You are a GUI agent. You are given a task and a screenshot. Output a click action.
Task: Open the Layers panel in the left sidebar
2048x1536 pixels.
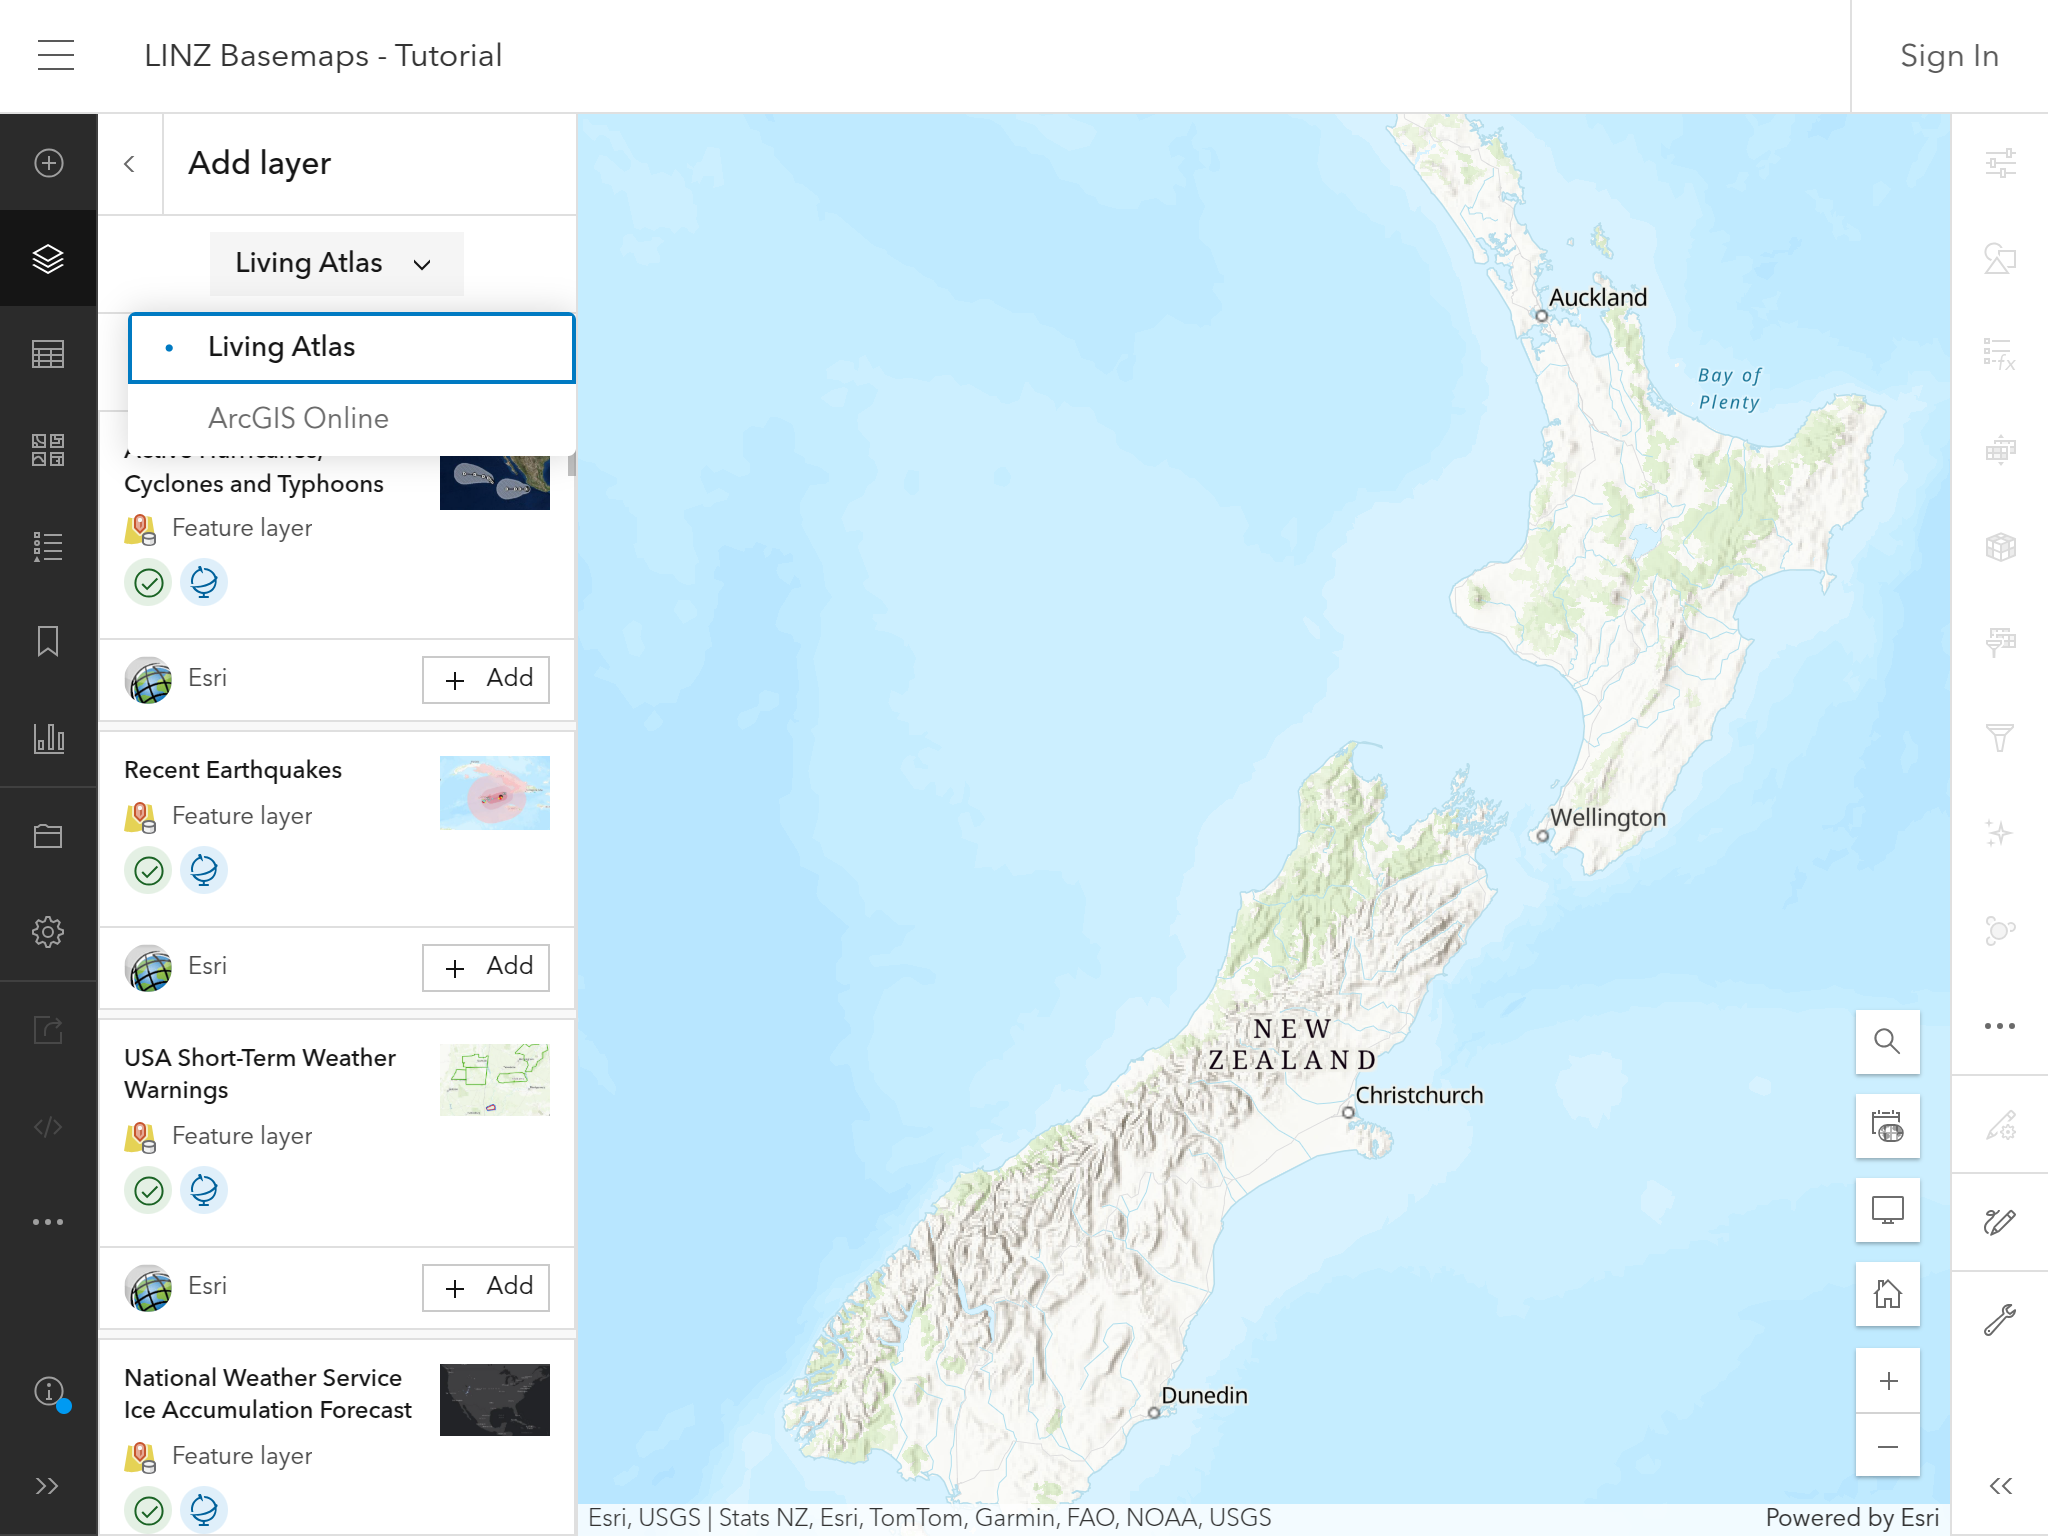48,258
